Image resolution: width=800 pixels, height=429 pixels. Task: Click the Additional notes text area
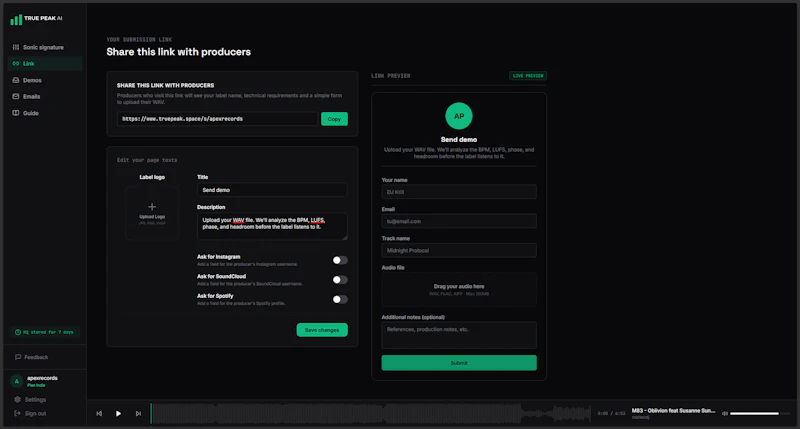[459, 335]
